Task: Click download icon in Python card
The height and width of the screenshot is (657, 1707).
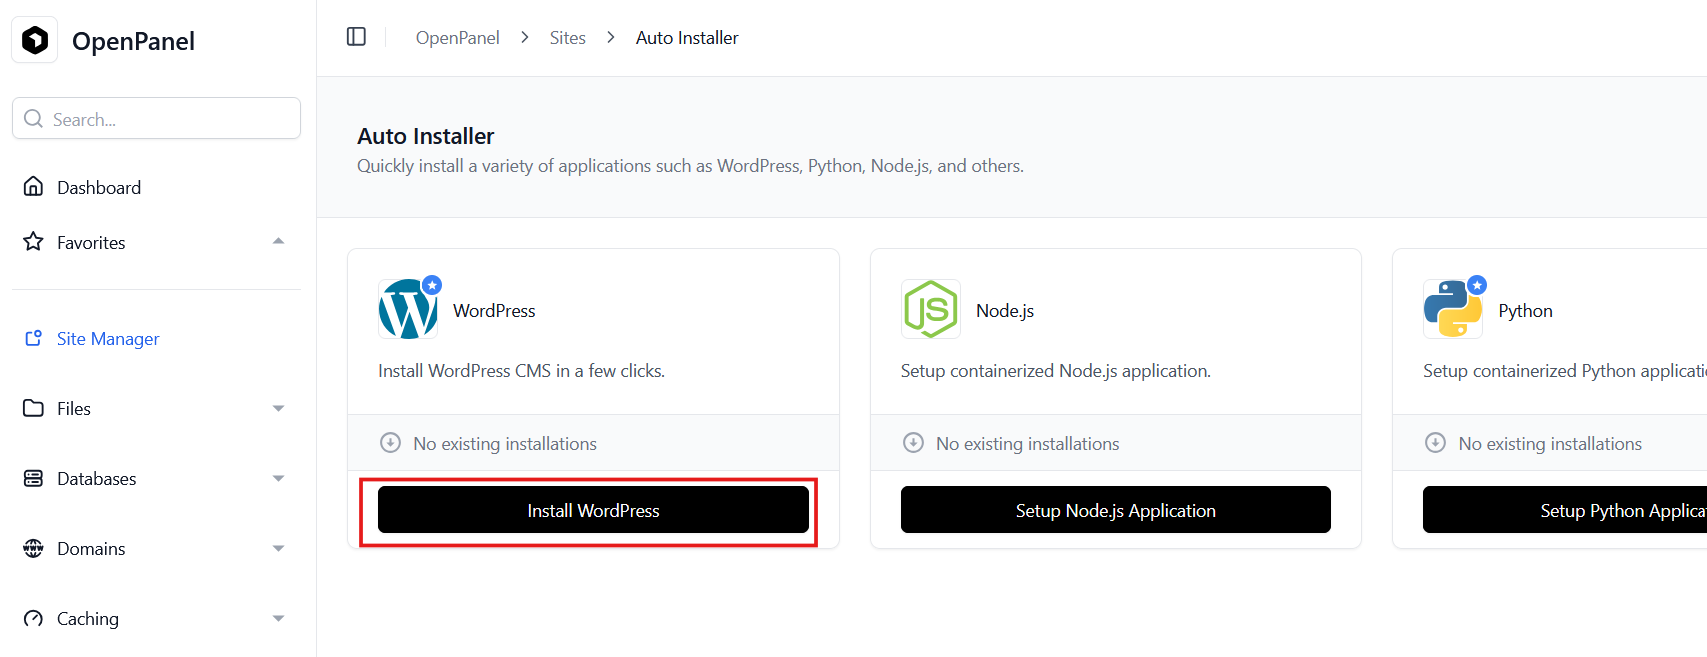Action: pos(1435,443)
